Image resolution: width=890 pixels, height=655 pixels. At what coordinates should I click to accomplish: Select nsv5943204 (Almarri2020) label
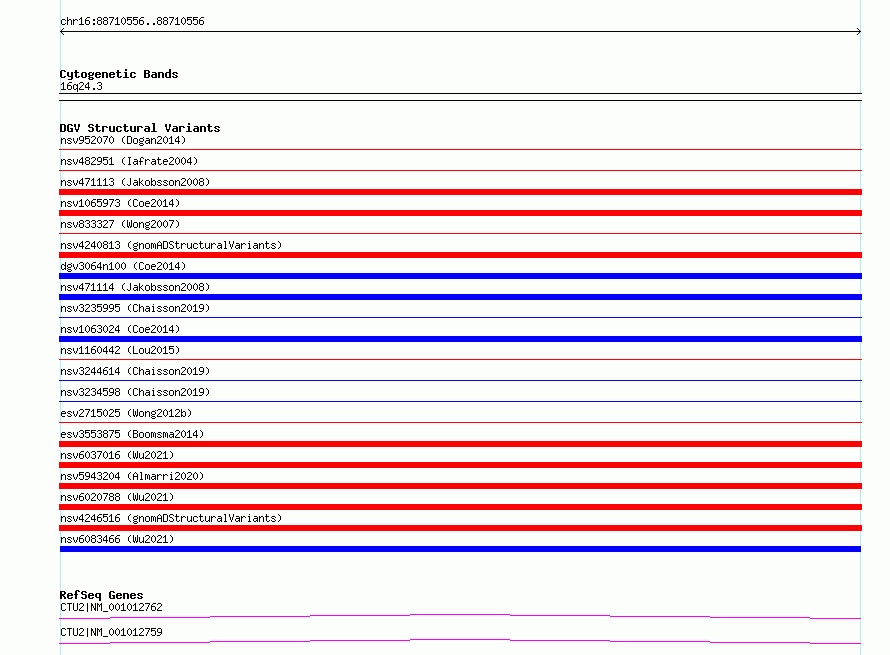132,476
